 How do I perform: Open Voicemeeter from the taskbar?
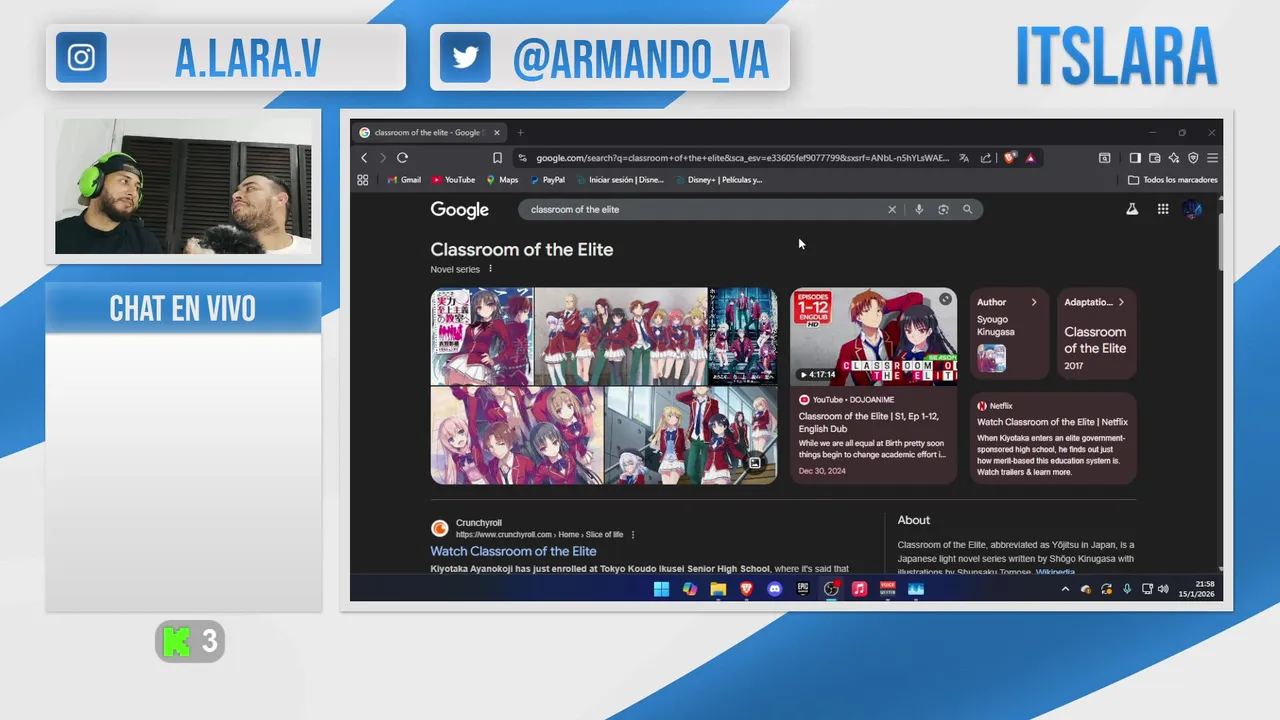pos(887,589)
